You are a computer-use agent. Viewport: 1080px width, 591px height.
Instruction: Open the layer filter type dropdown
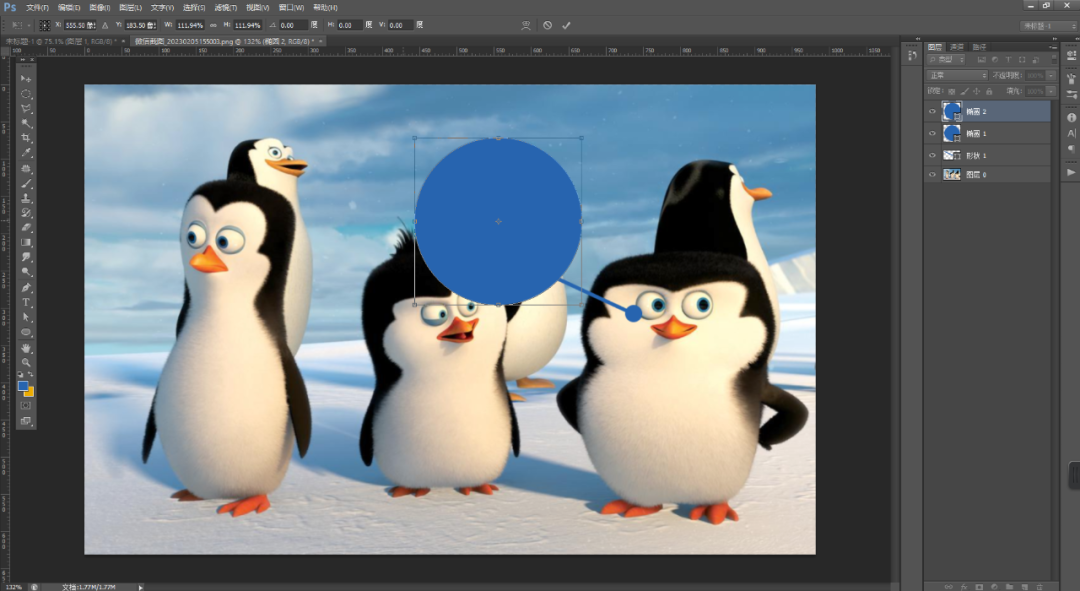946,60
